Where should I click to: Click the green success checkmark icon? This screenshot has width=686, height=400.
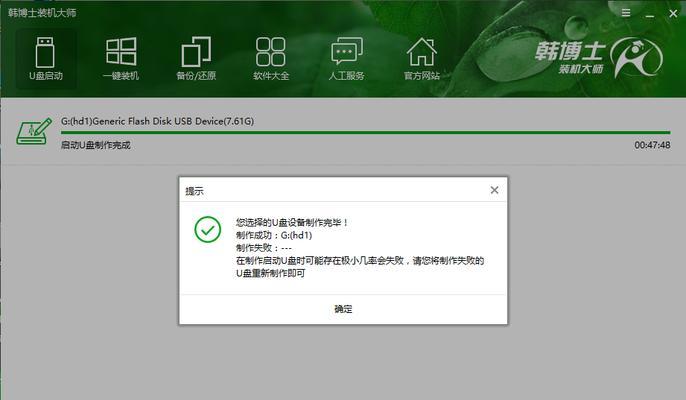point(208,229)
